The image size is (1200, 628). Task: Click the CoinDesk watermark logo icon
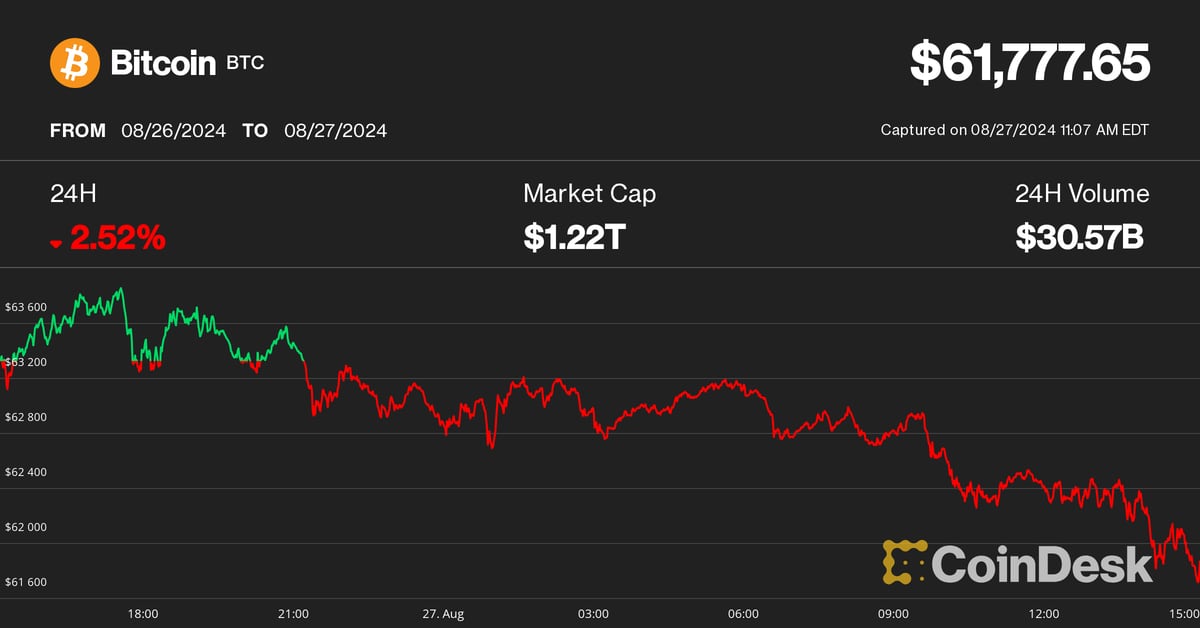tap(904, 562)
